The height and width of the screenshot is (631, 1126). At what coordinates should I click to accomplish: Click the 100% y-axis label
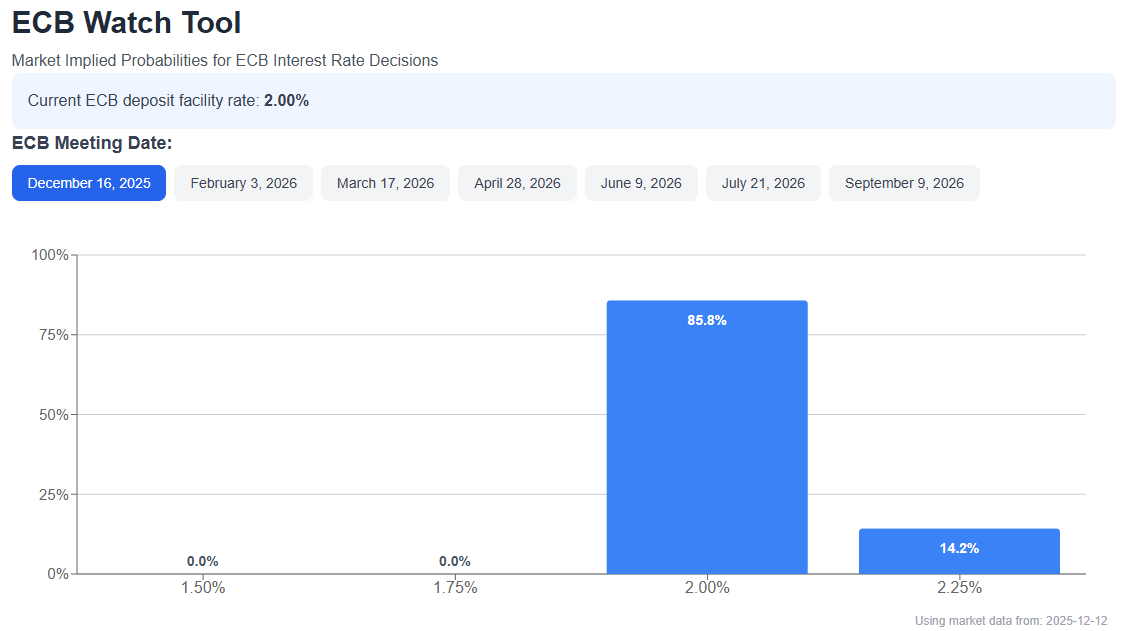pyautogui.click(x=50, y=255)
